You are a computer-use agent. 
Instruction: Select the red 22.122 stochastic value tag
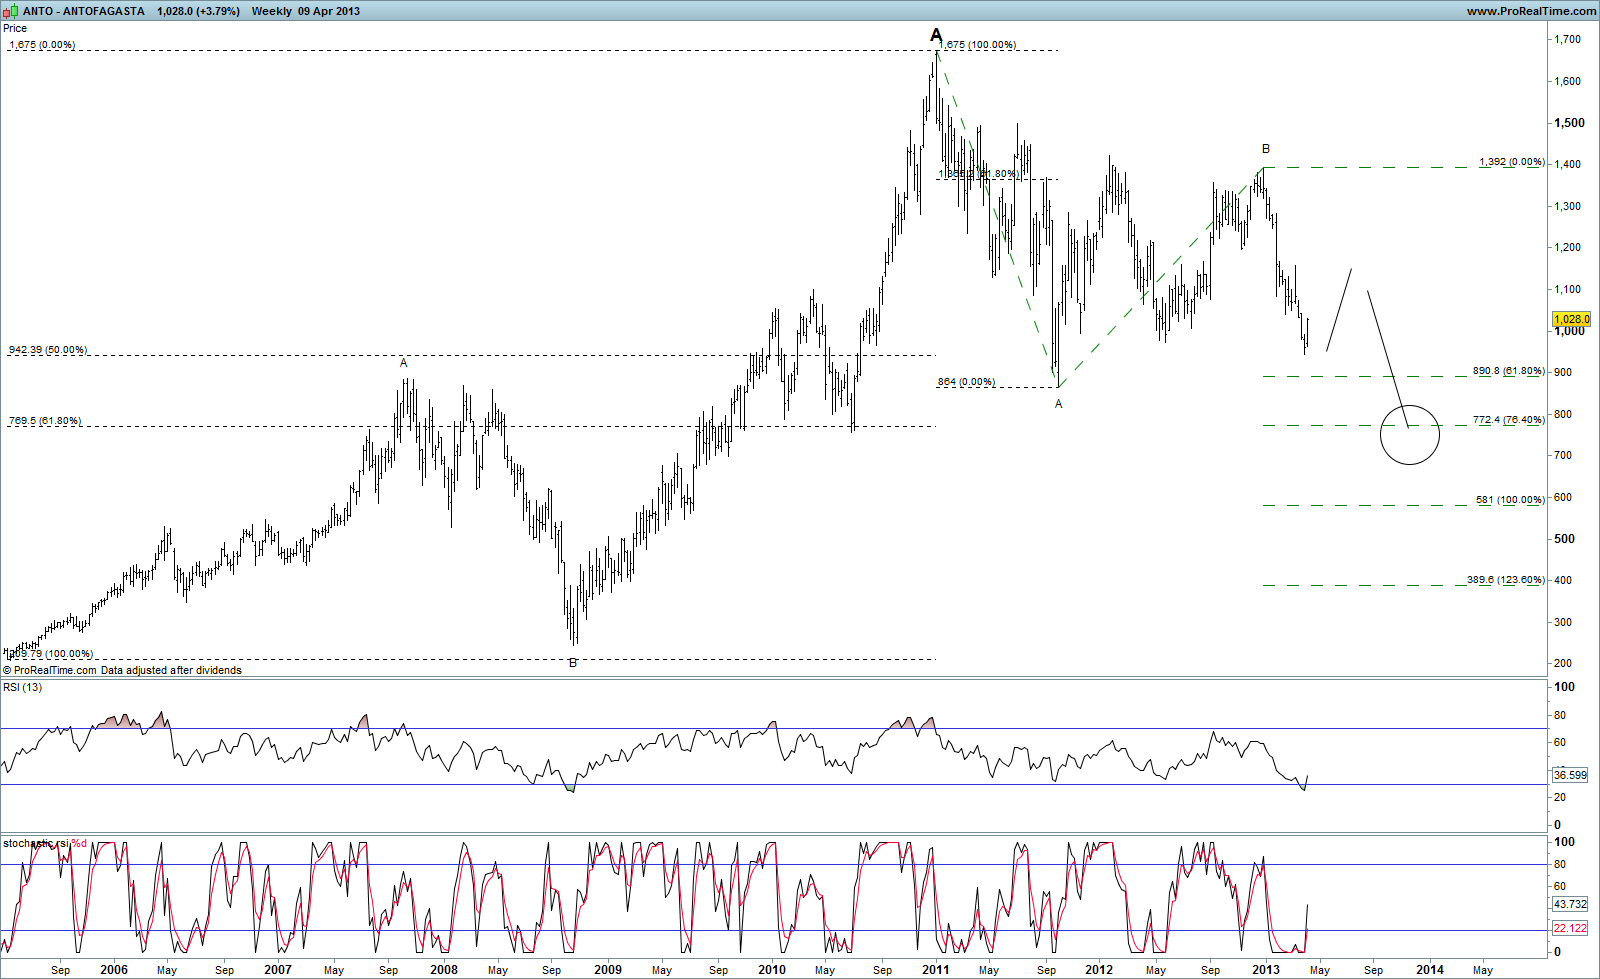point(1570,928)
